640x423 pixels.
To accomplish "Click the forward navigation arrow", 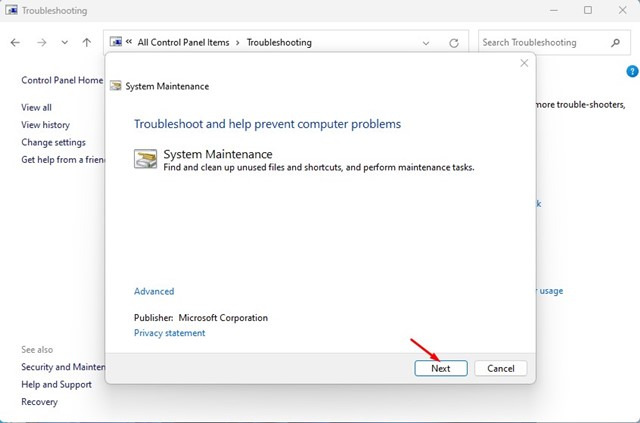I will [x=42, y=42].
